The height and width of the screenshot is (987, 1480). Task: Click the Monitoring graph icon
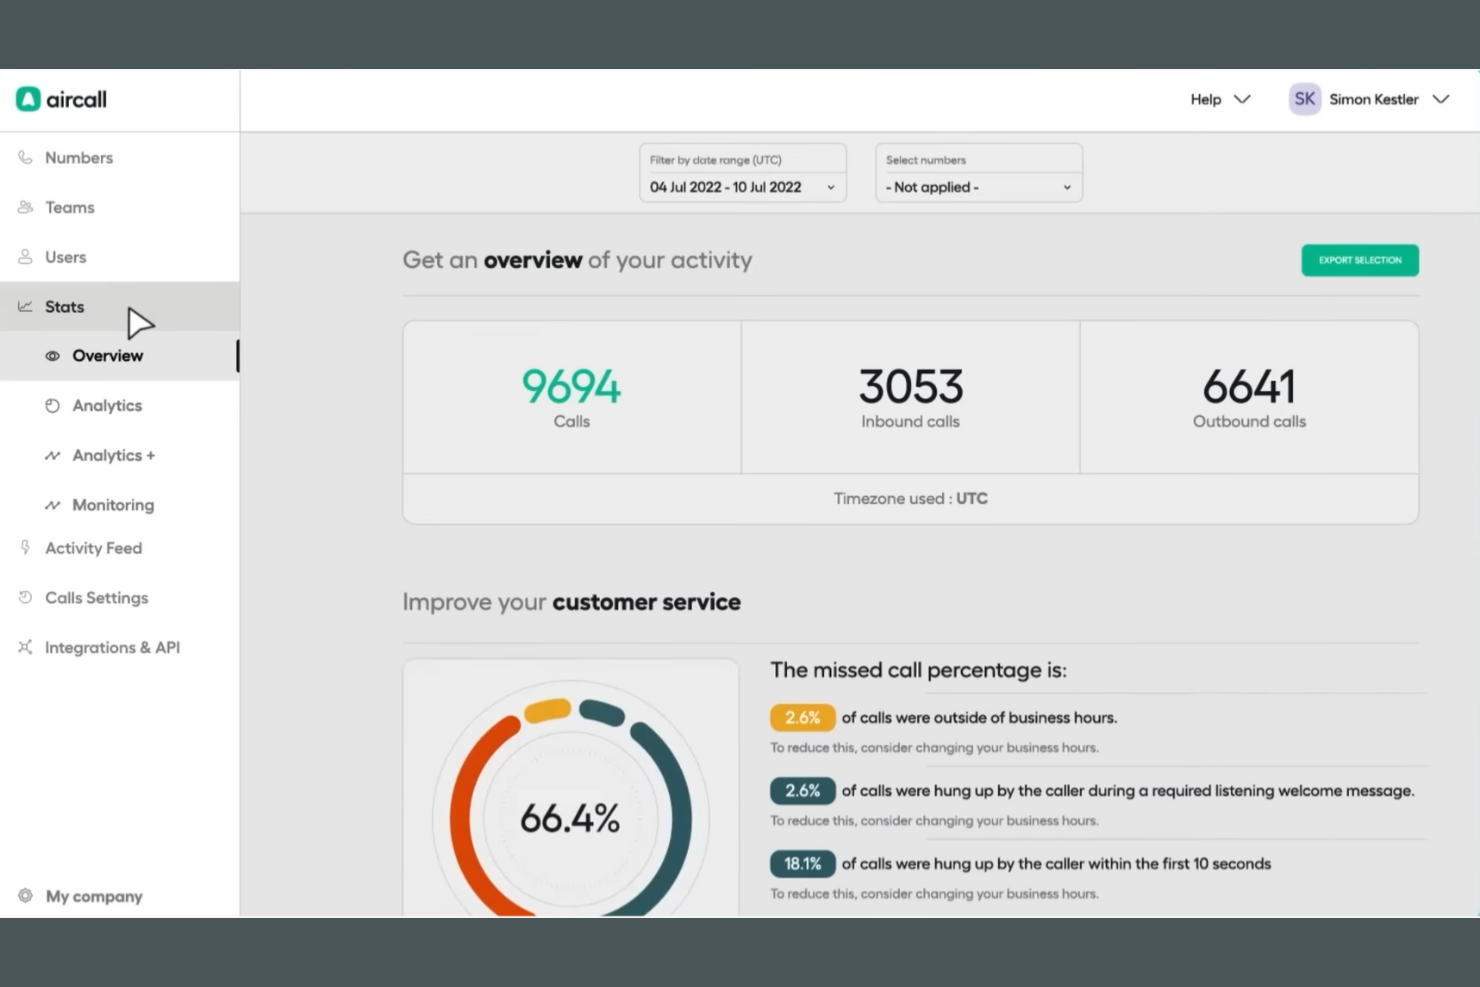coord(51,505)
